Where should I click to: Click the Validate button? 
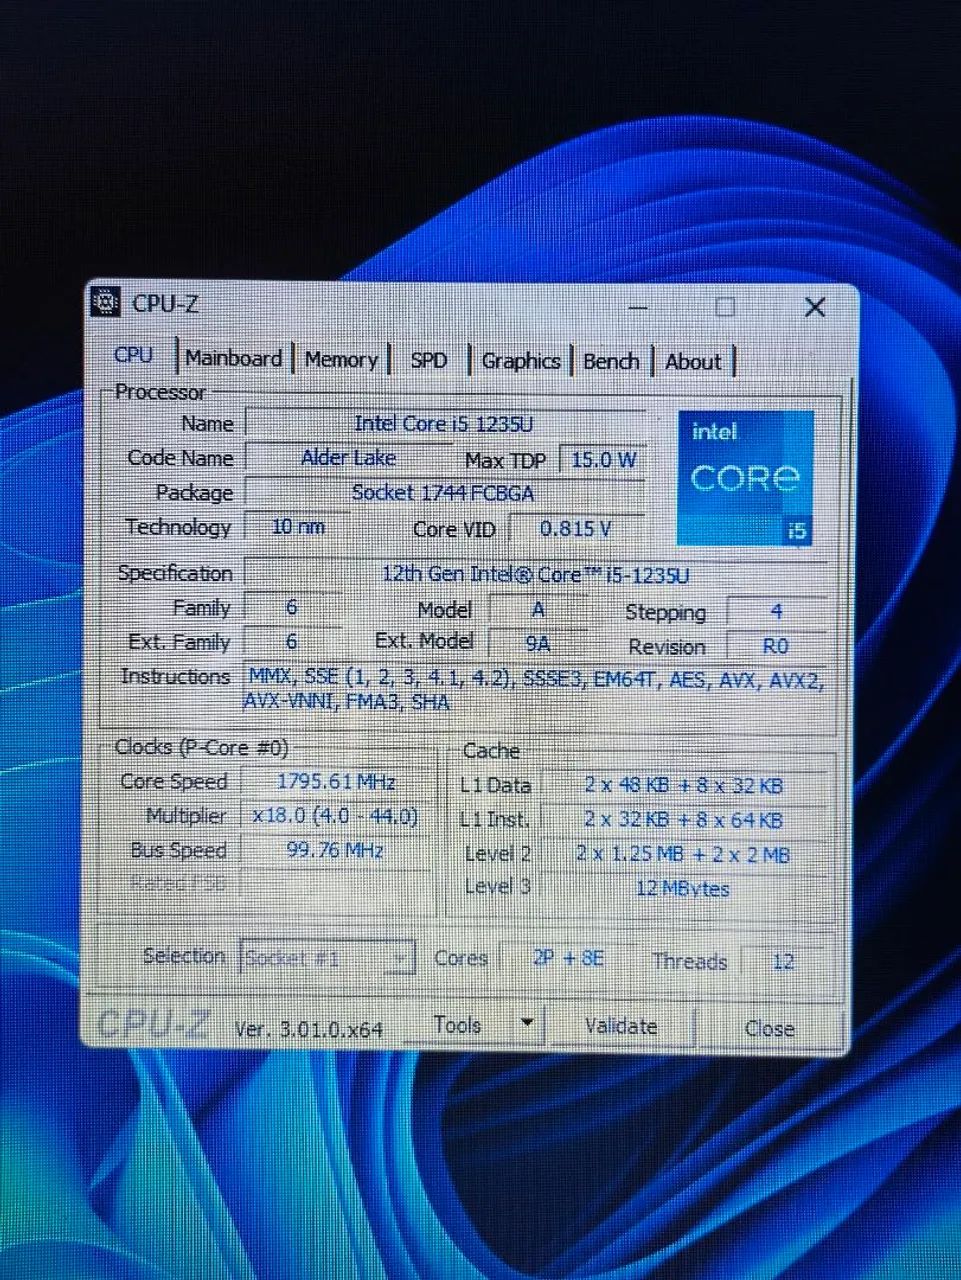(x=621, y=1026)
